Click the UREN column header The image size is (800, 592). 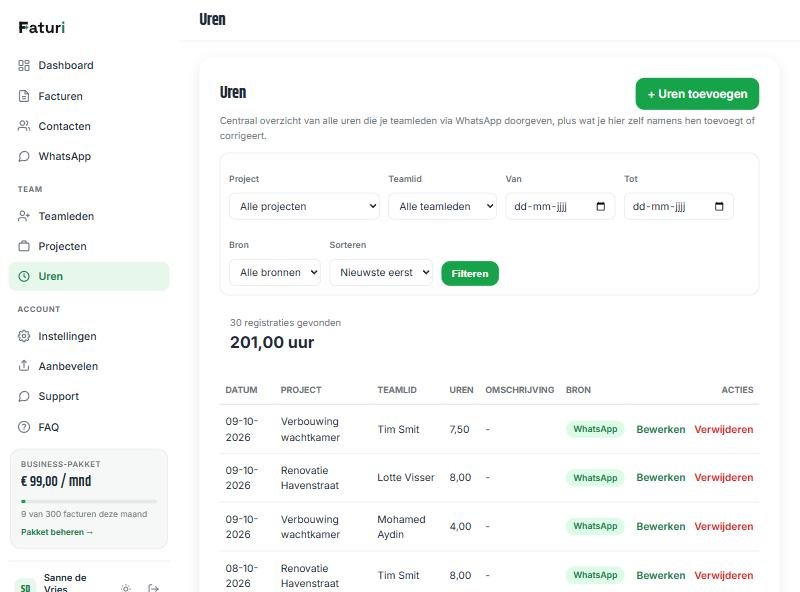click(461, 390)
